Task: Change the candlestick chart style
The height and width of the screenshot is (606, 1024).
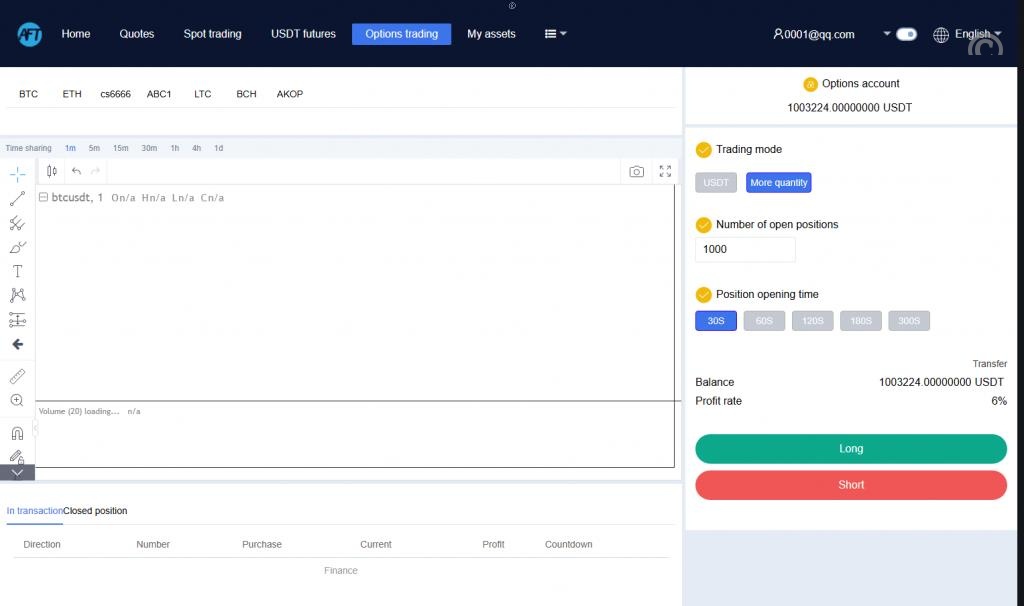Action: (x=52, y=171)
